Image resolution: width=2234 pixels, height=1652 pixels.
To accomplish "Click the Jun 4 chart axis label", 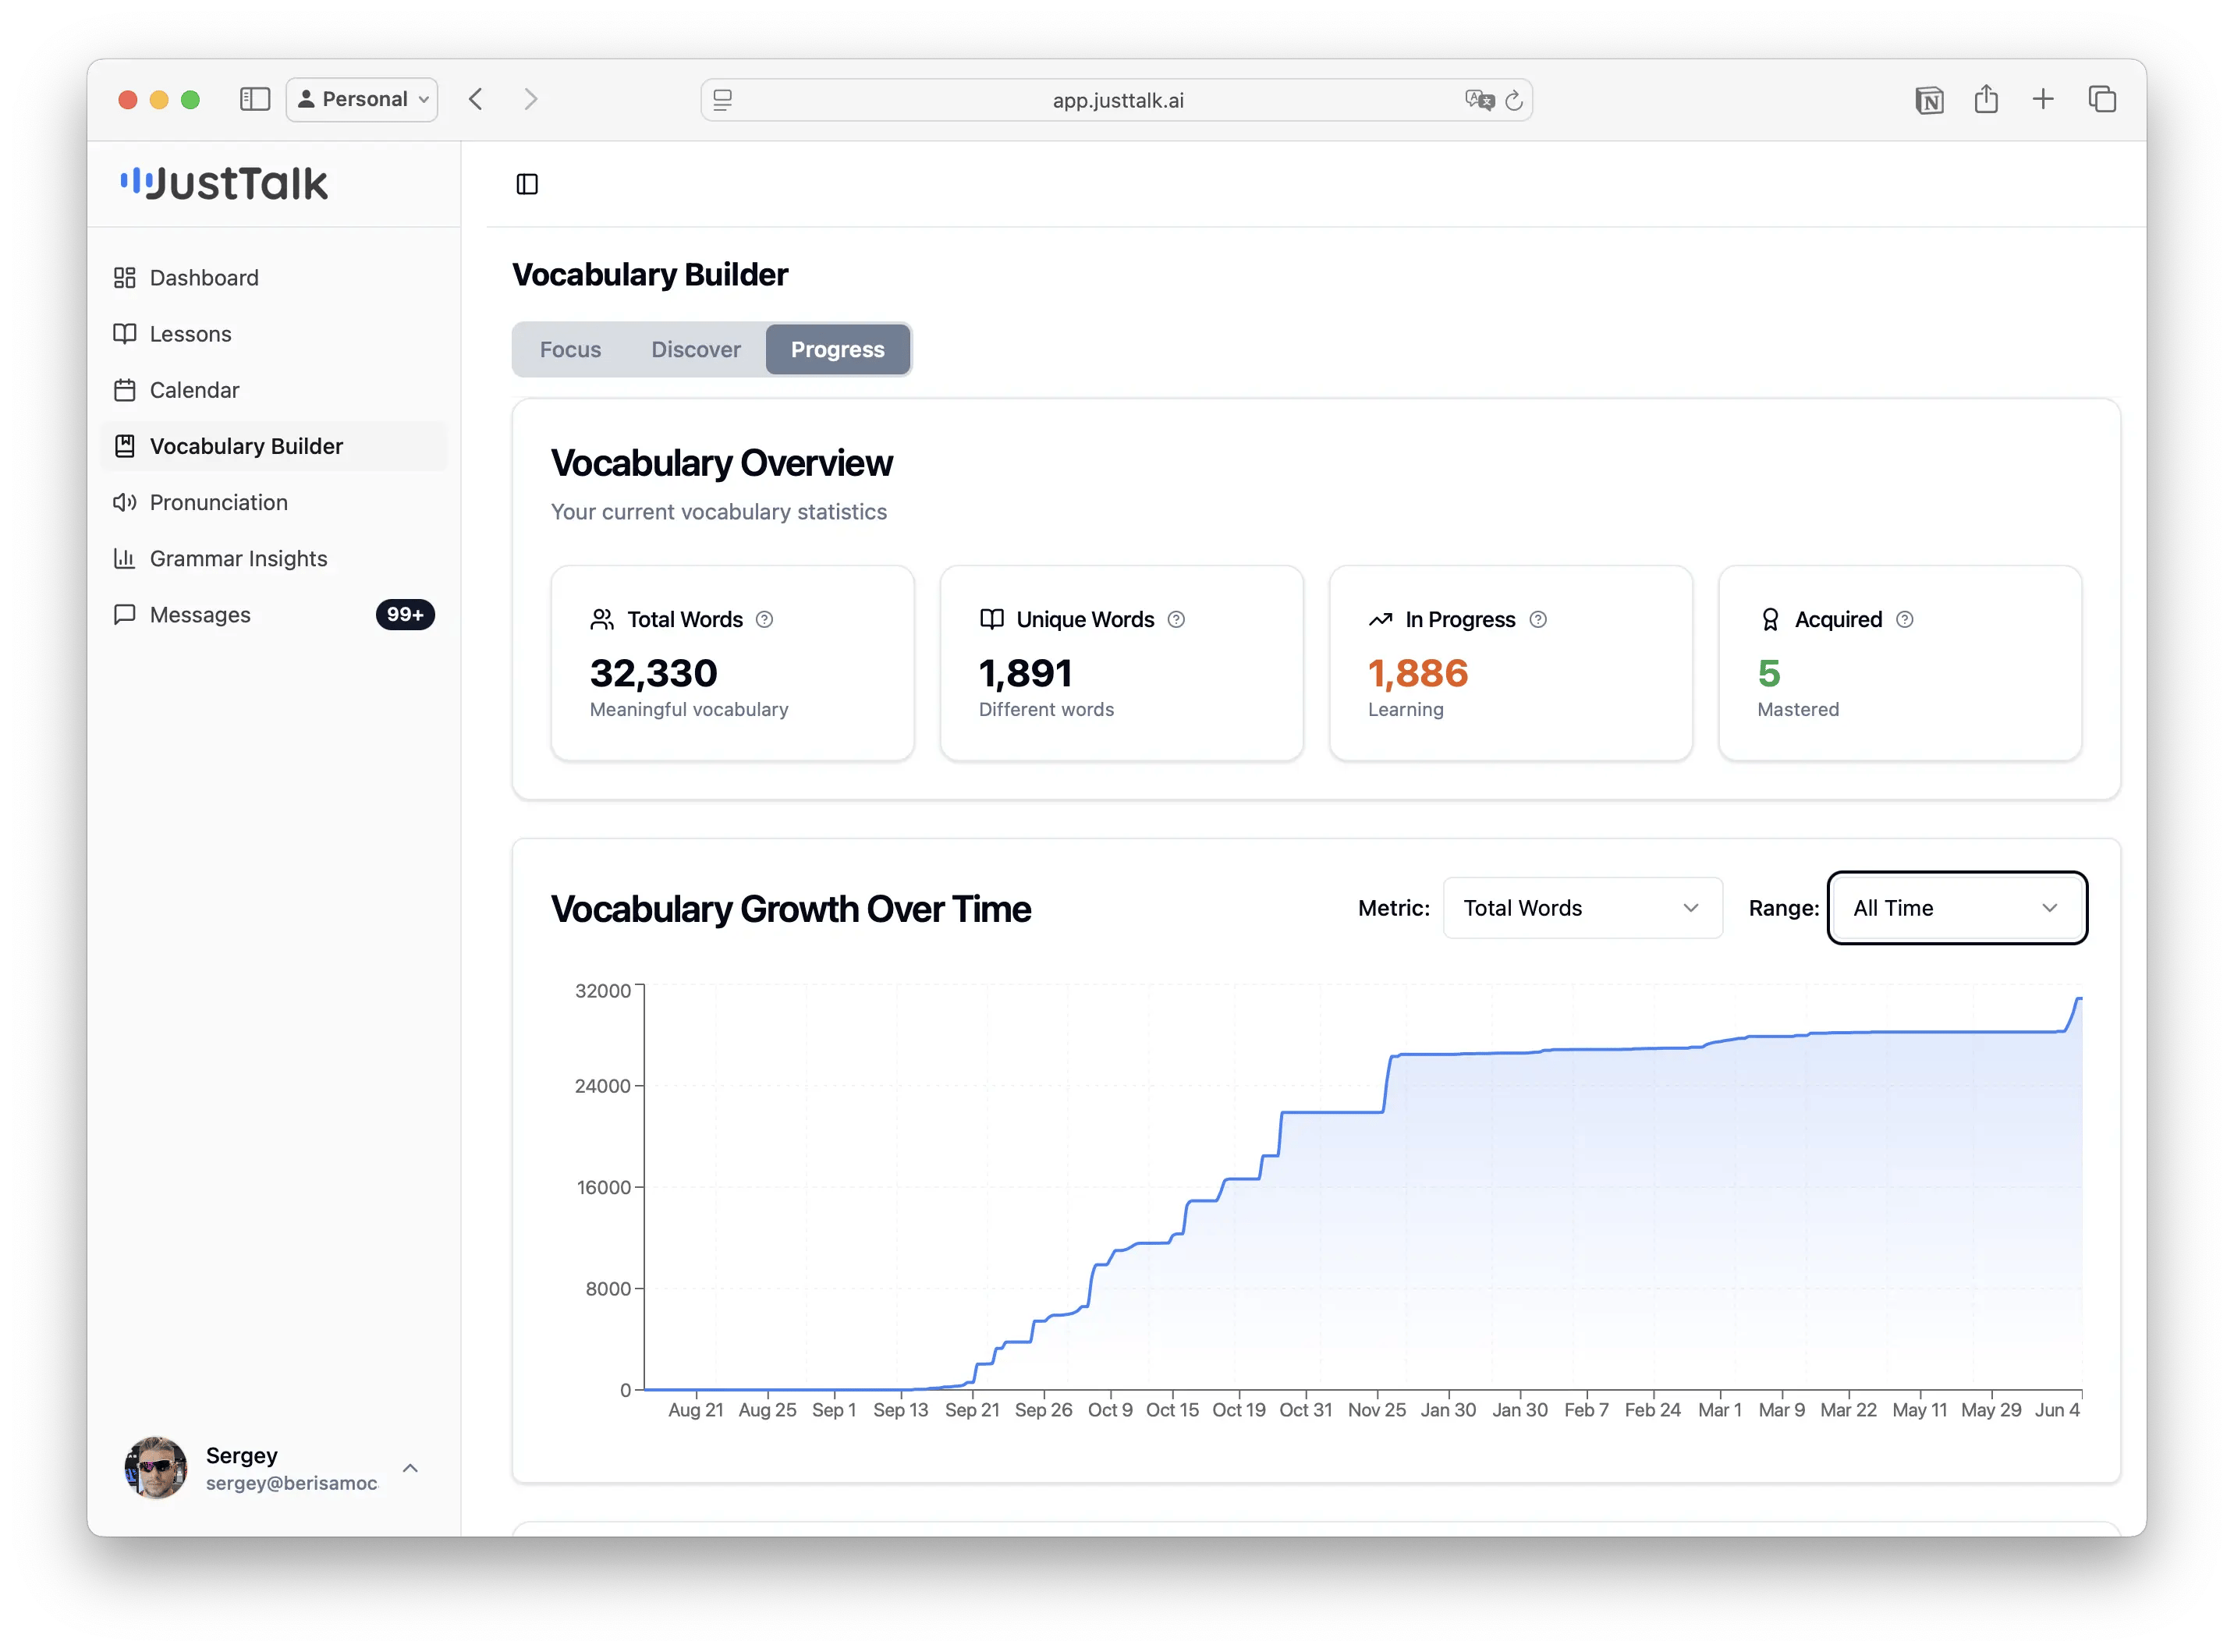I will (x=2057, y=1410).
